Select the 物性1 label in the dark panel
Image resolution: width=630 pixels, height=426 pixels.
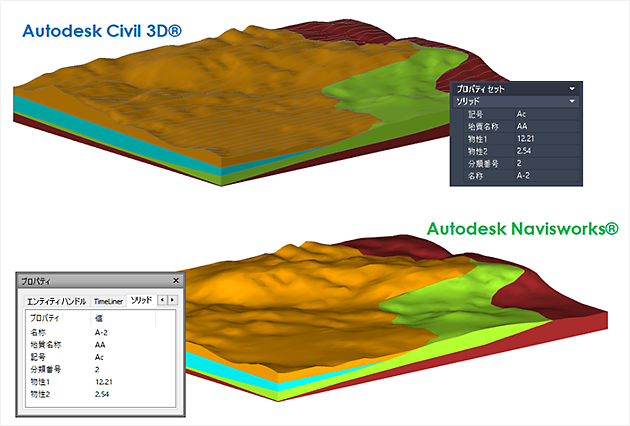(477, 139)
